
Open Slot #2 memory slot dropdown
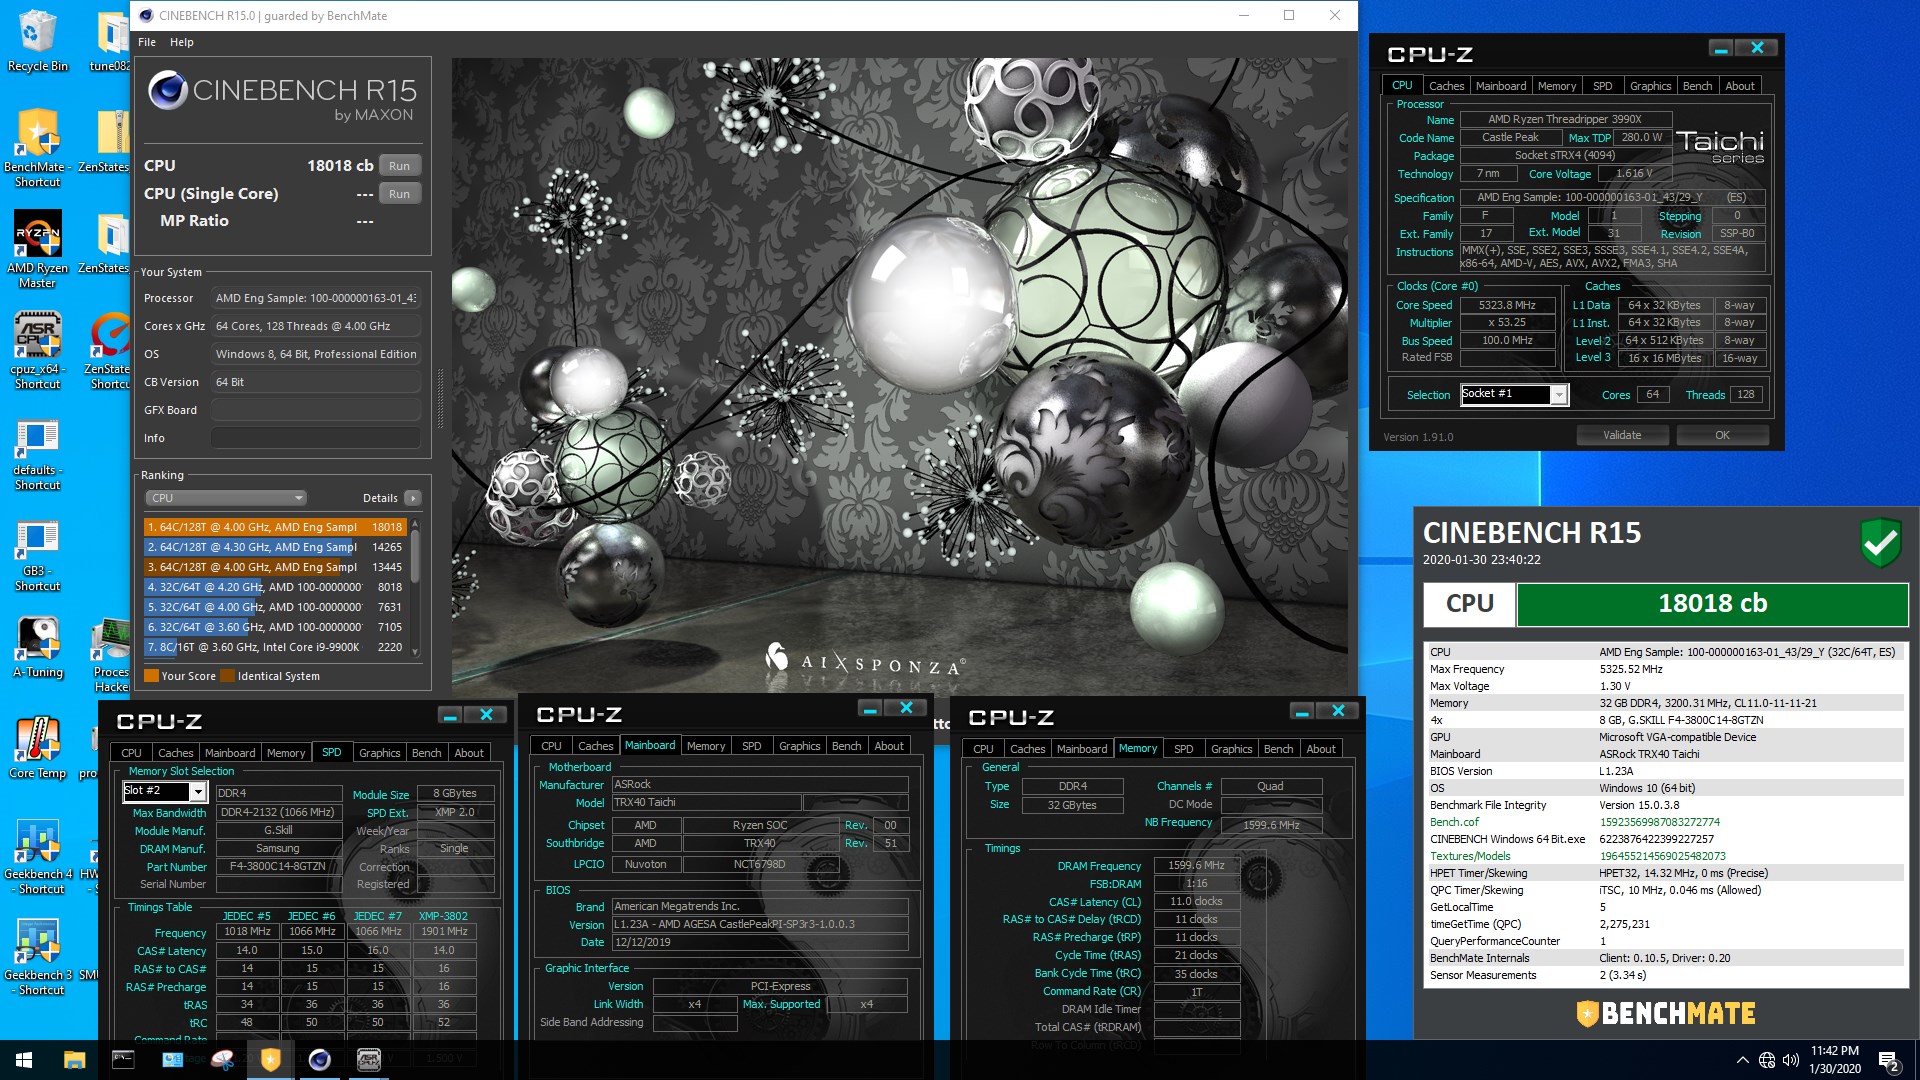164,791
